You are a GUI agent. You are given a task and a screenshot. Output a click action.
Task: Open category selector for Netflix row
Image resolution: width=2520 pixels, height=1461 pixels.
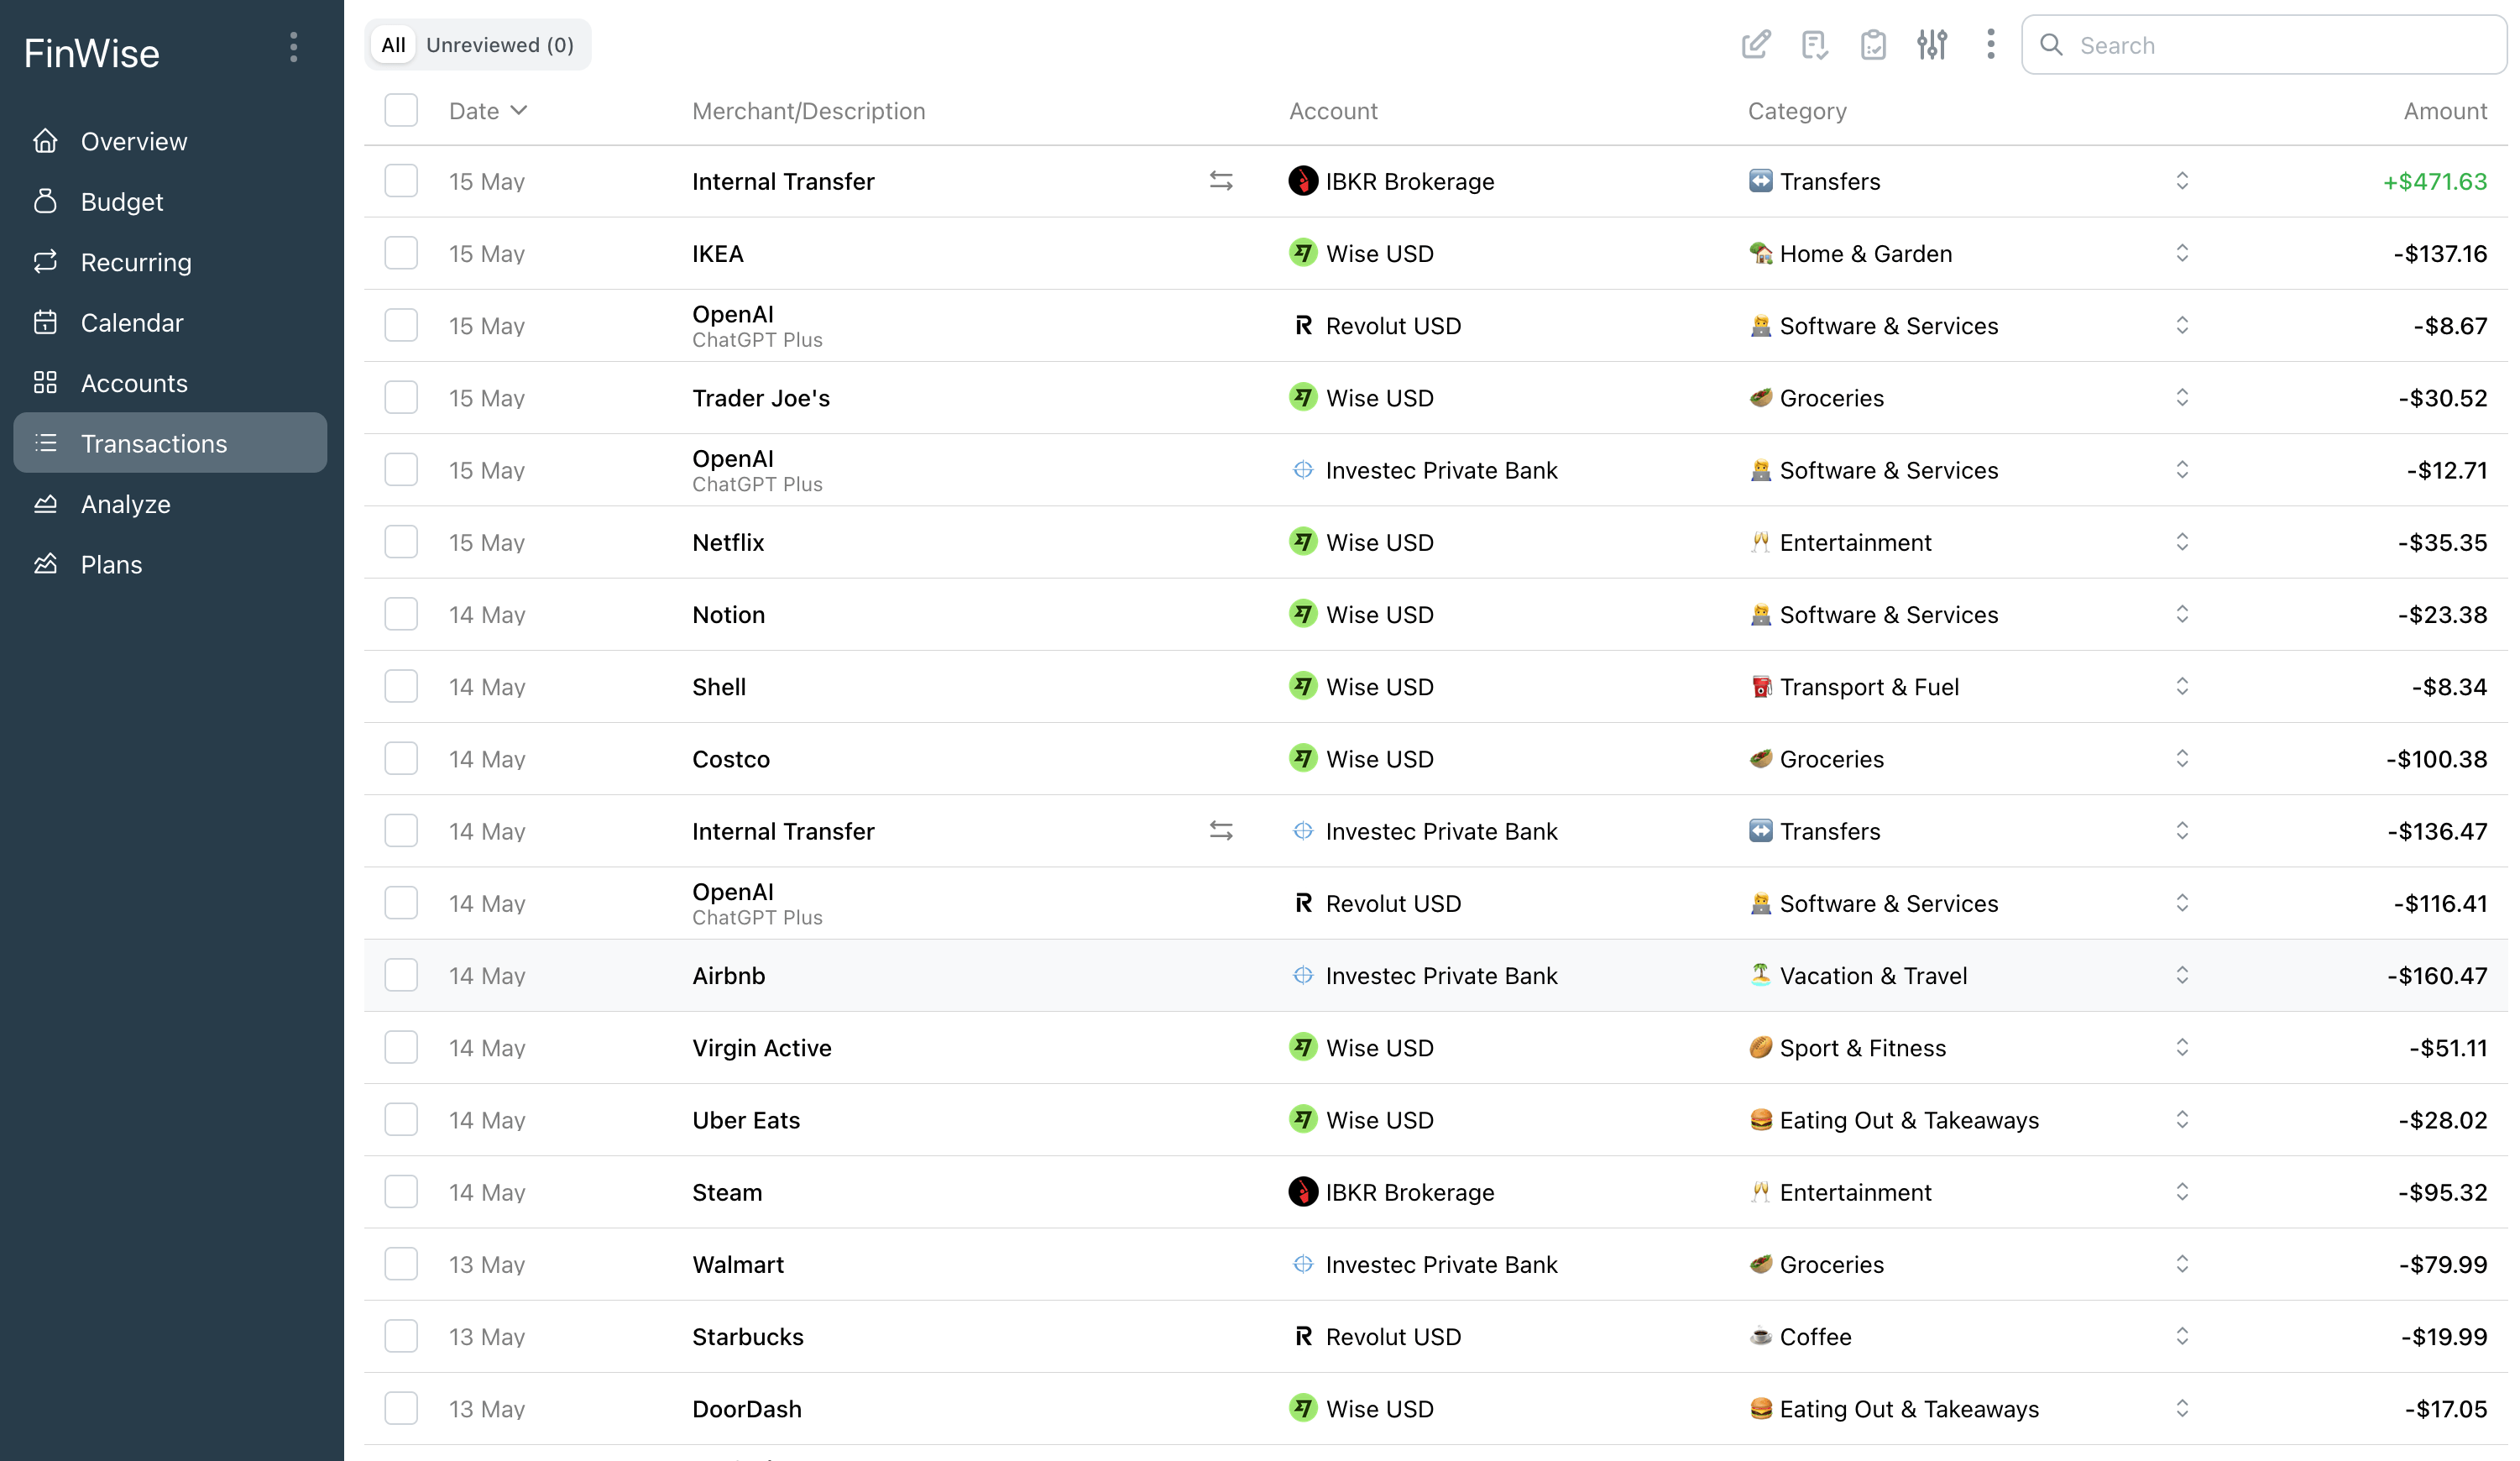2182,542
